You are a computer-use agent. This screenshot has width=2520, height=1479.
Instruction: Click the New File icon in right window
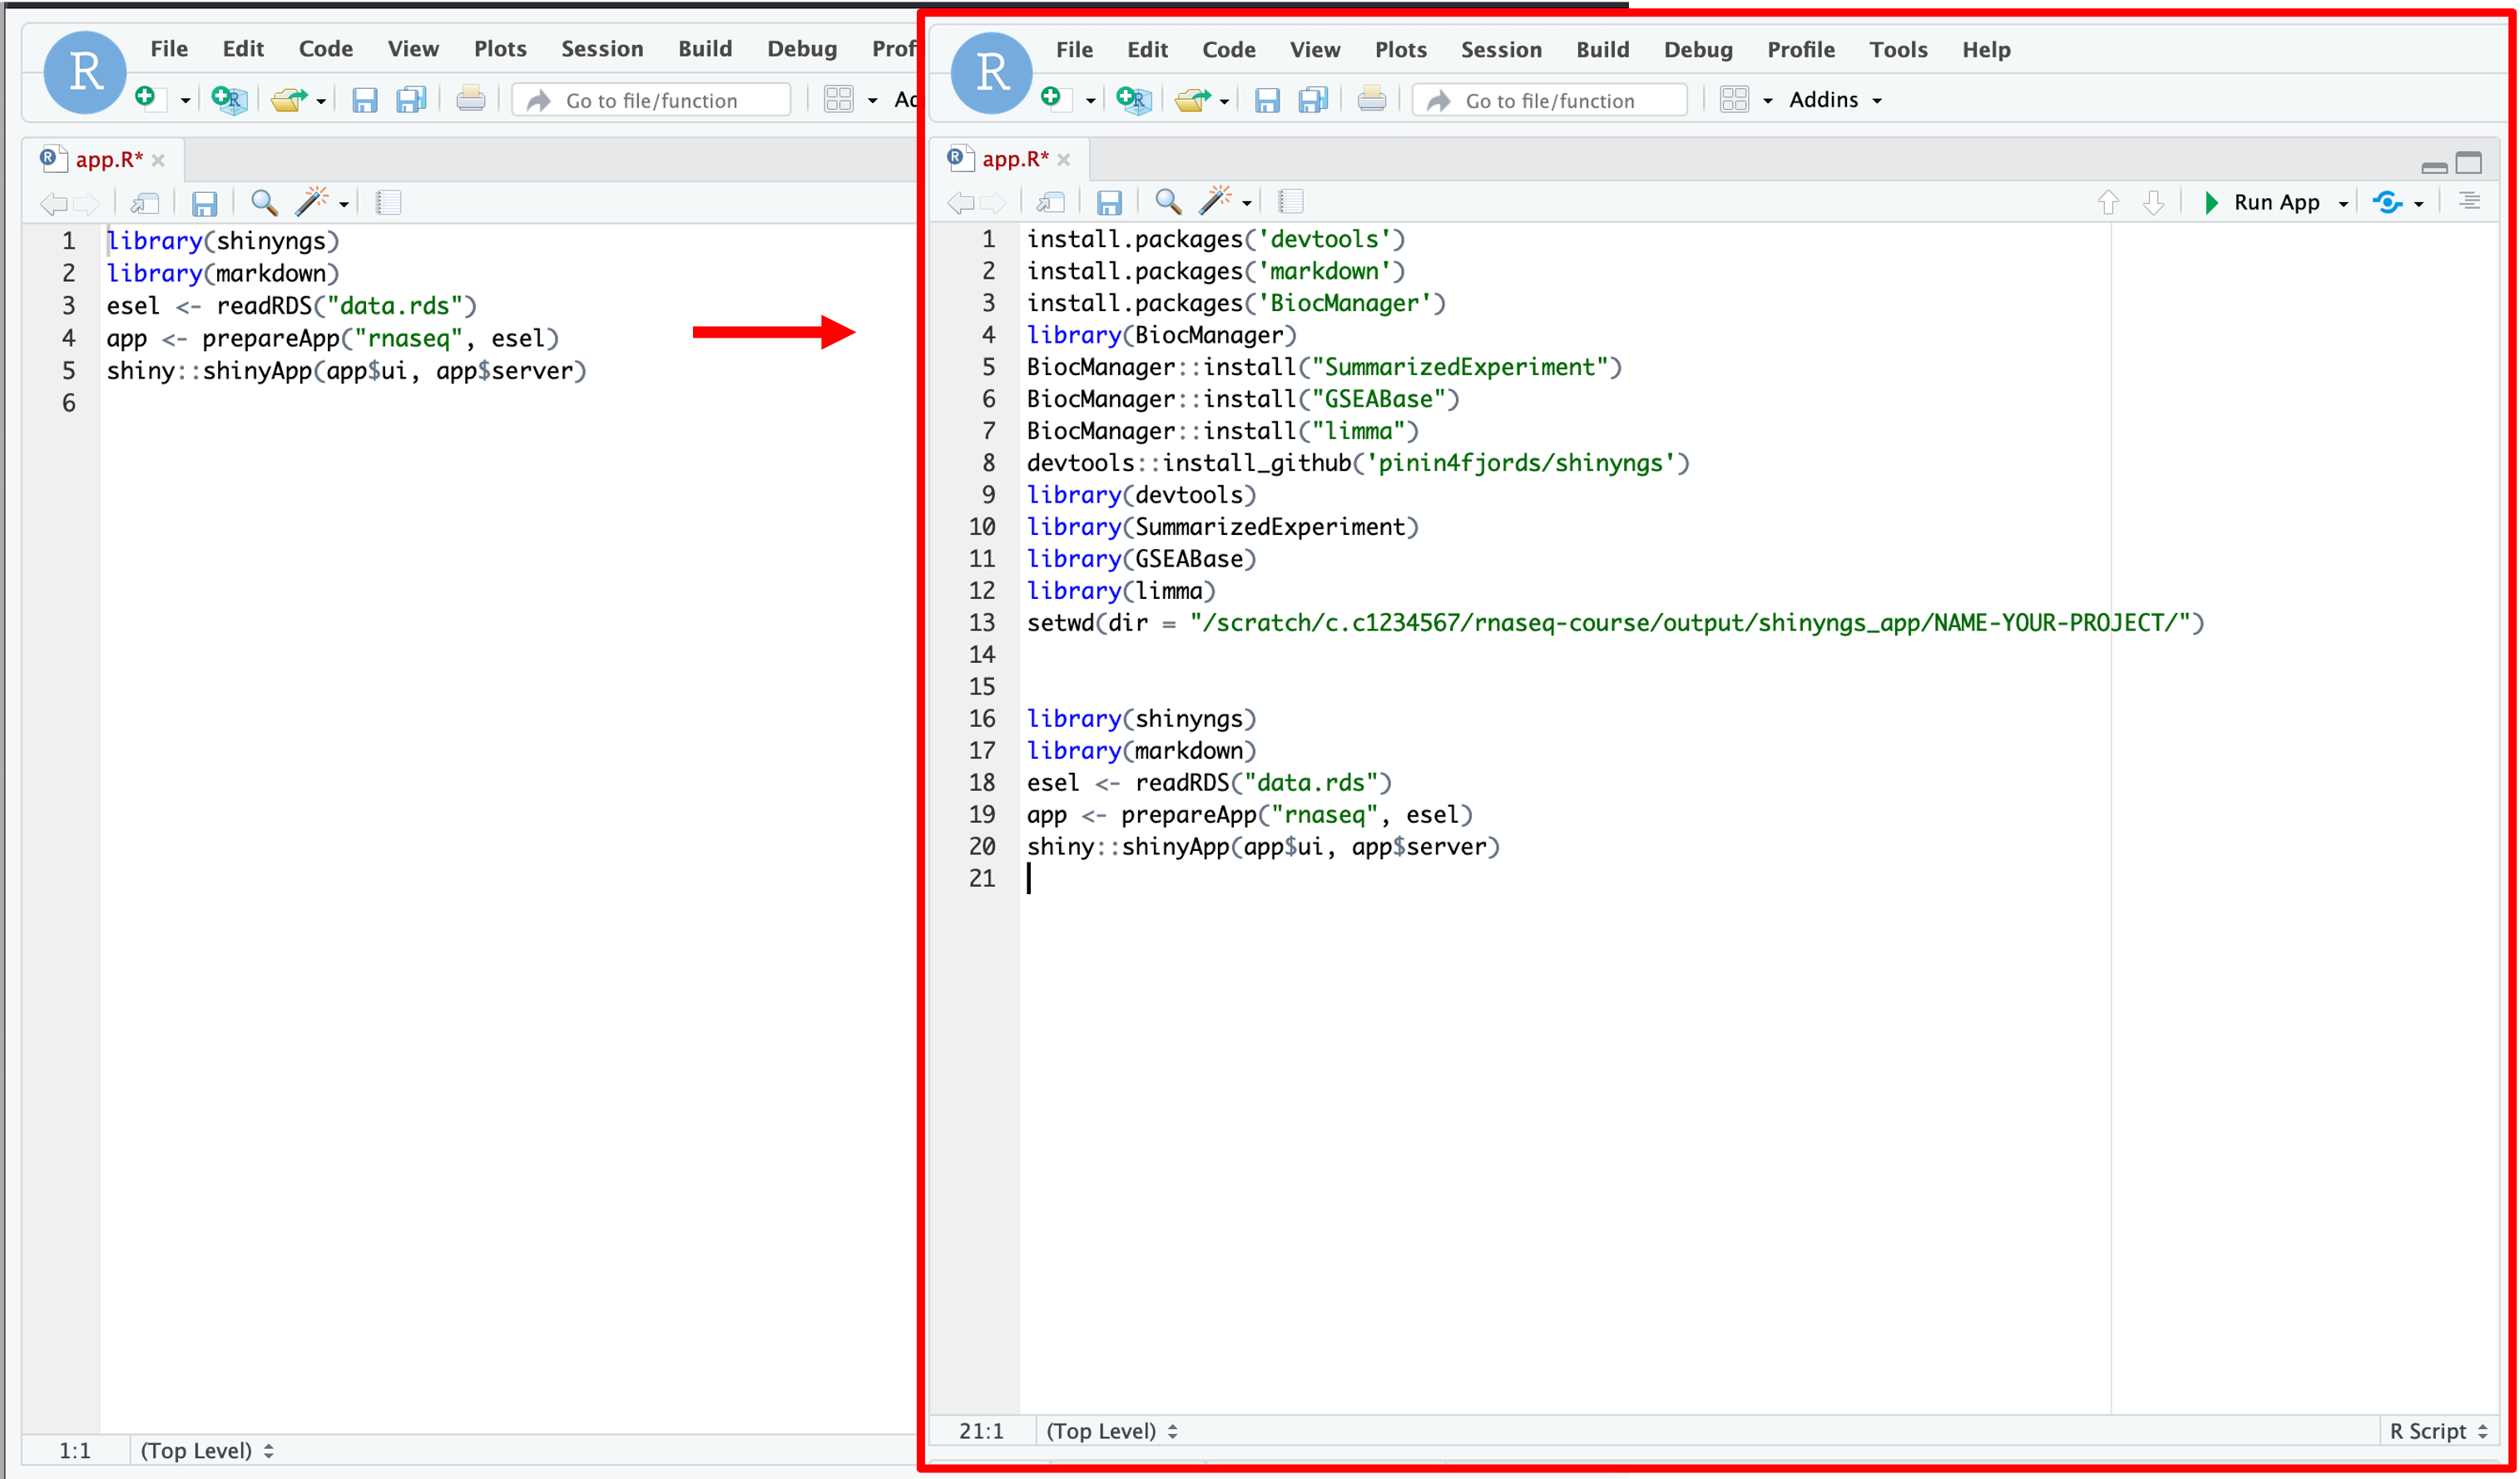(x=1053, y=98)
